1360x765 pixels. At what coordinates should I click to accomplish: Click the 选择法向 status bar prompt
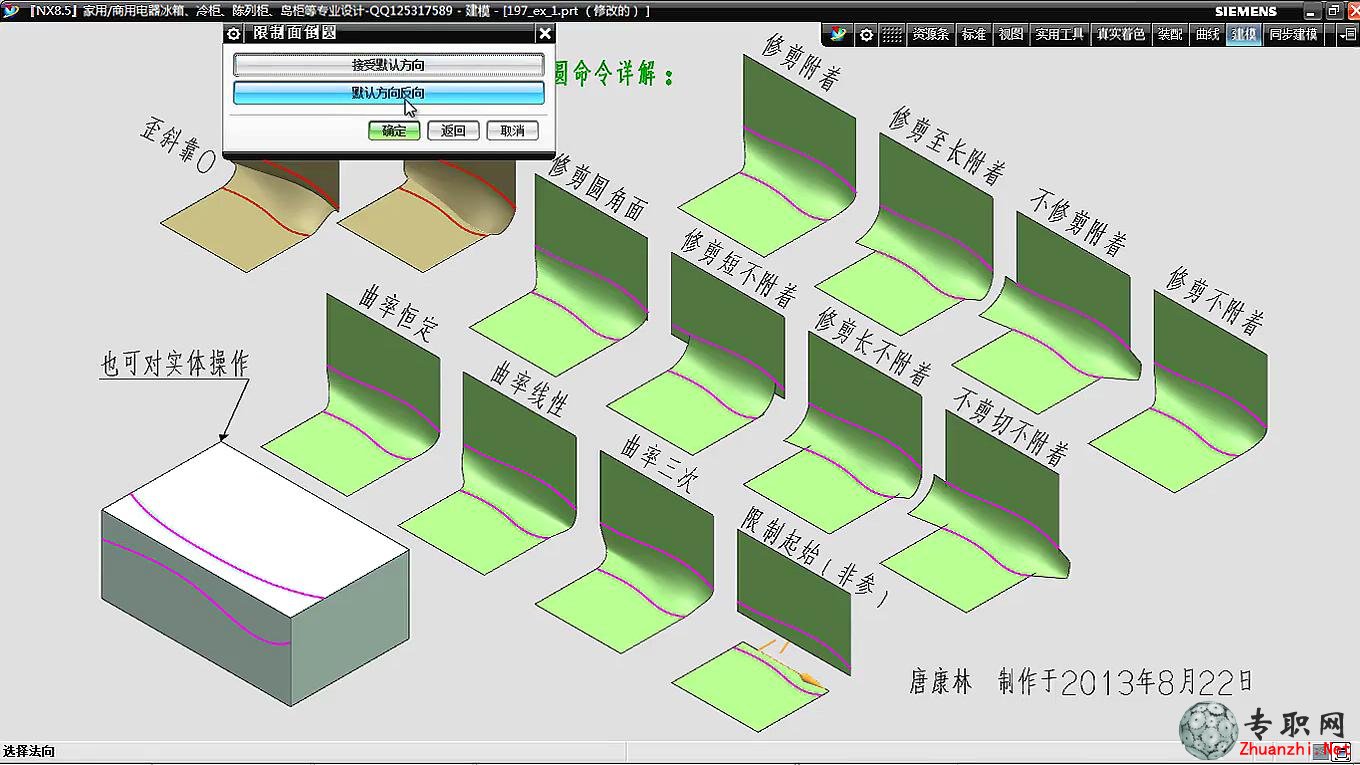[29, 751]
